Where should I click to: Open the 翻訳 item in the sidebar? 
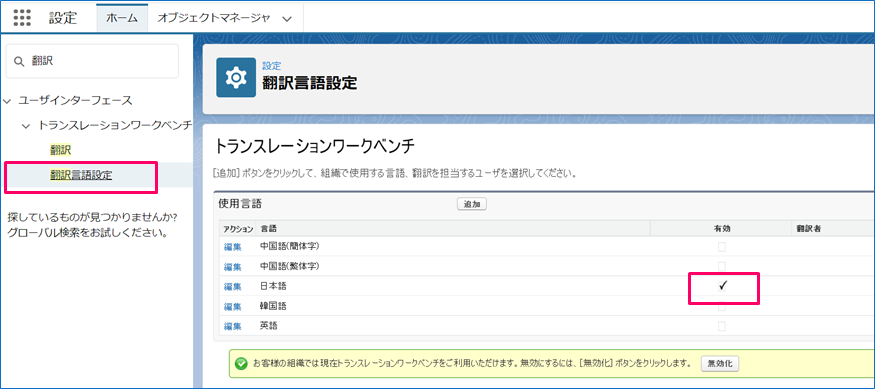coord(60,150)
